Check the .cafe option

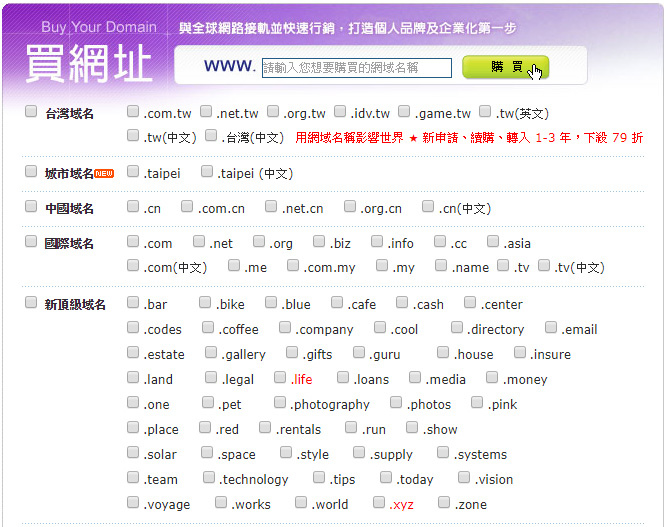[337, 303]
